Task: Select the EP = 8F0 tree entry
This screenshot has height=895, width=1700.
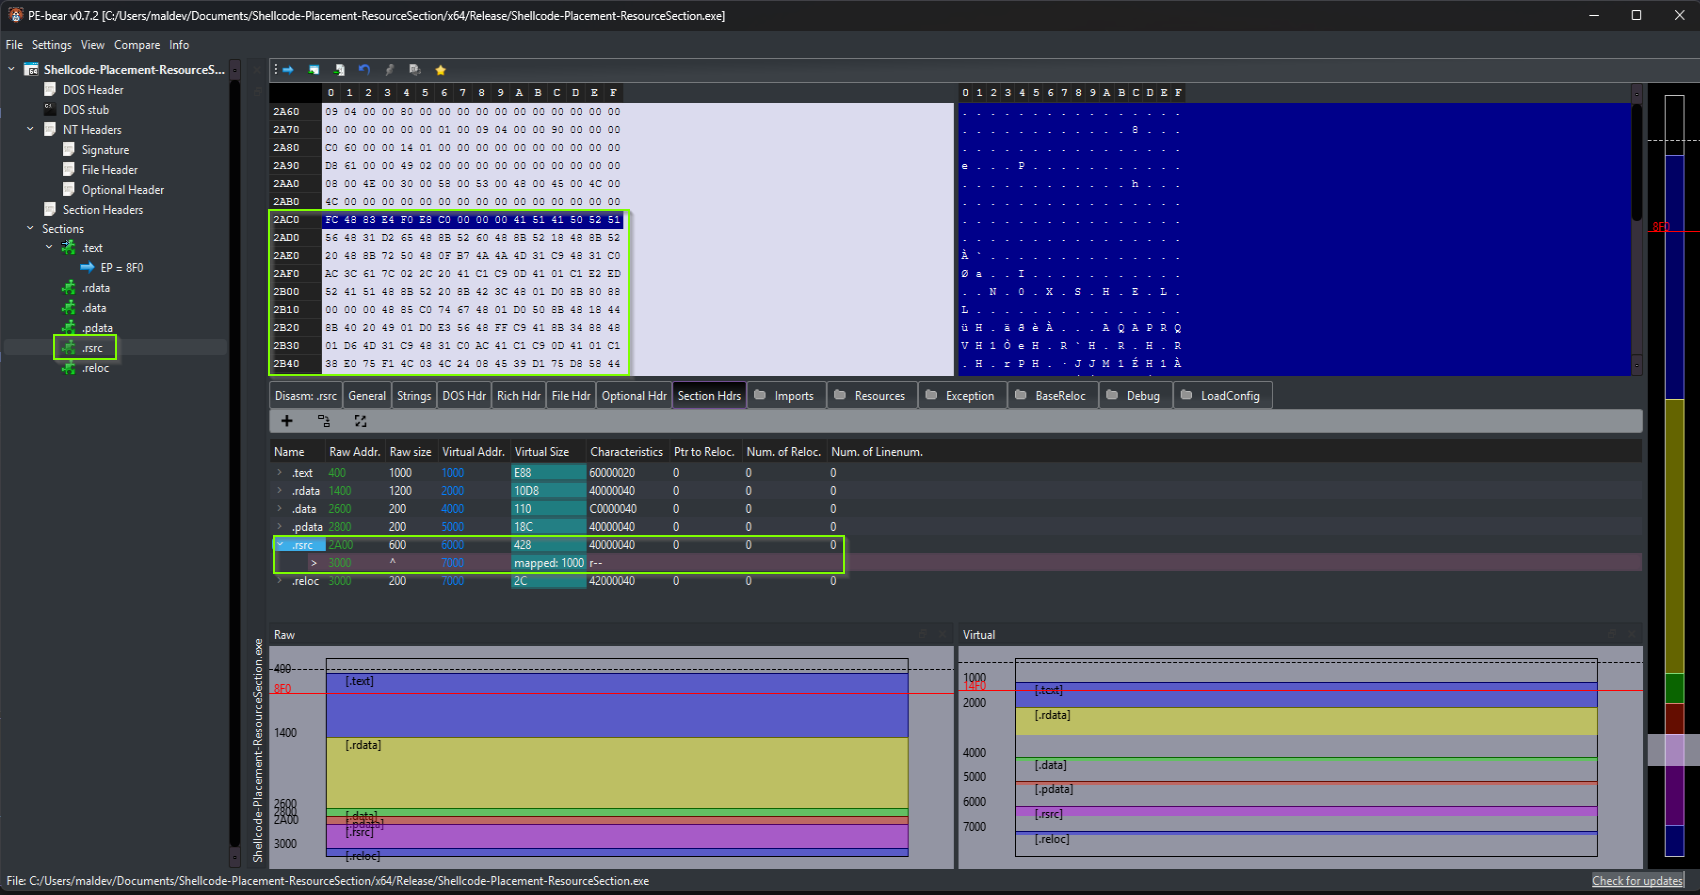Action: tap(122, 268)
